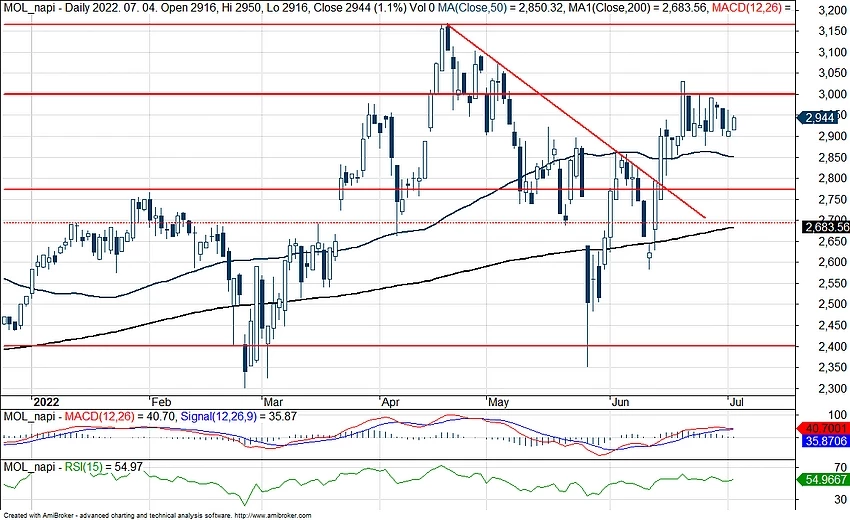The height and width of the screenshot is (520, 850).
Task: Click the 200-day MA value label 2,683.56
Action: tap(826, 228)
